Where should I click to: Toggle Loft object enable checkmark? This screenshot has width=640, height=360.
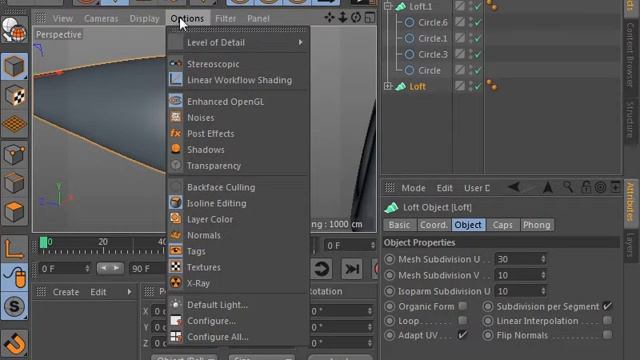click(477, 87)
